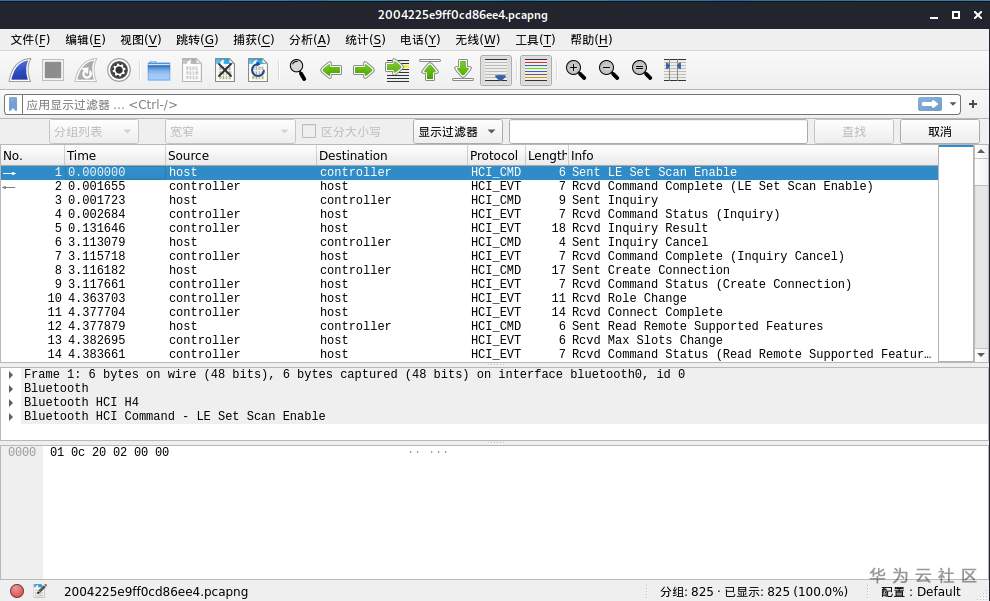This screenshot has height=601, width=990.
Task: Toggle auto scroll during live capture
Action: [496, 70]
